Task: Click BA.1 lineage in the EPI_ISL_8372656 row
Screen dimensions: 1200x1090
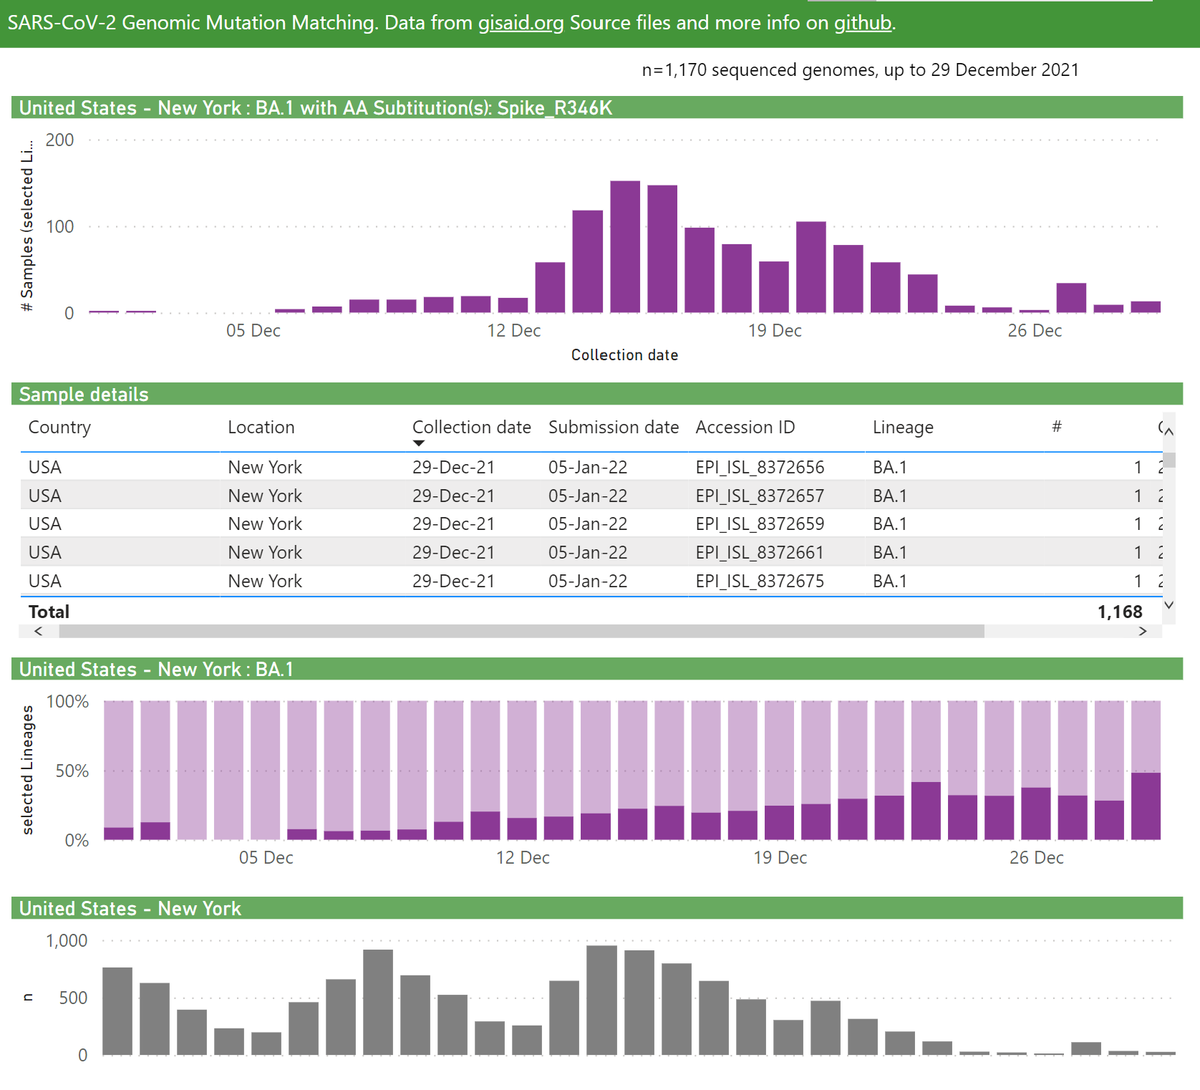Action: coord(890,467)
